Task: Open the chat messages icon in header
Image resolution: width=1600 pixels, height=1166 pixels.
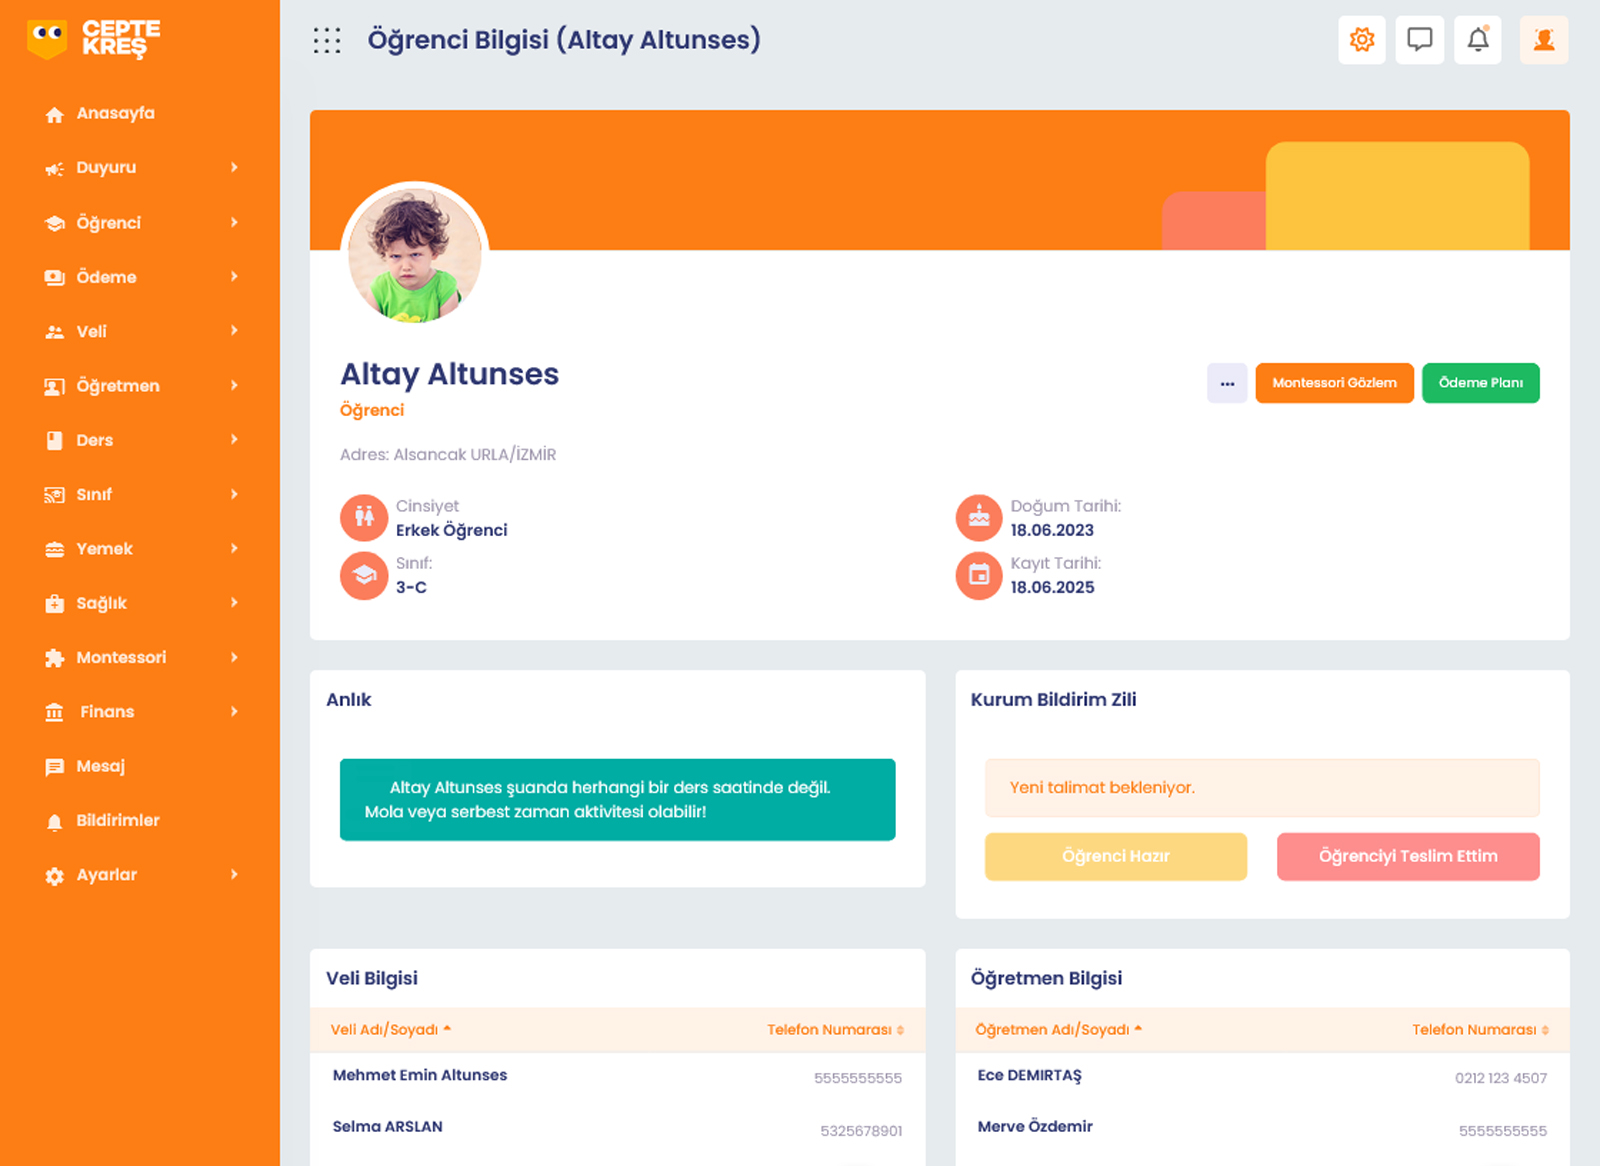Action: coord(1419,40)
